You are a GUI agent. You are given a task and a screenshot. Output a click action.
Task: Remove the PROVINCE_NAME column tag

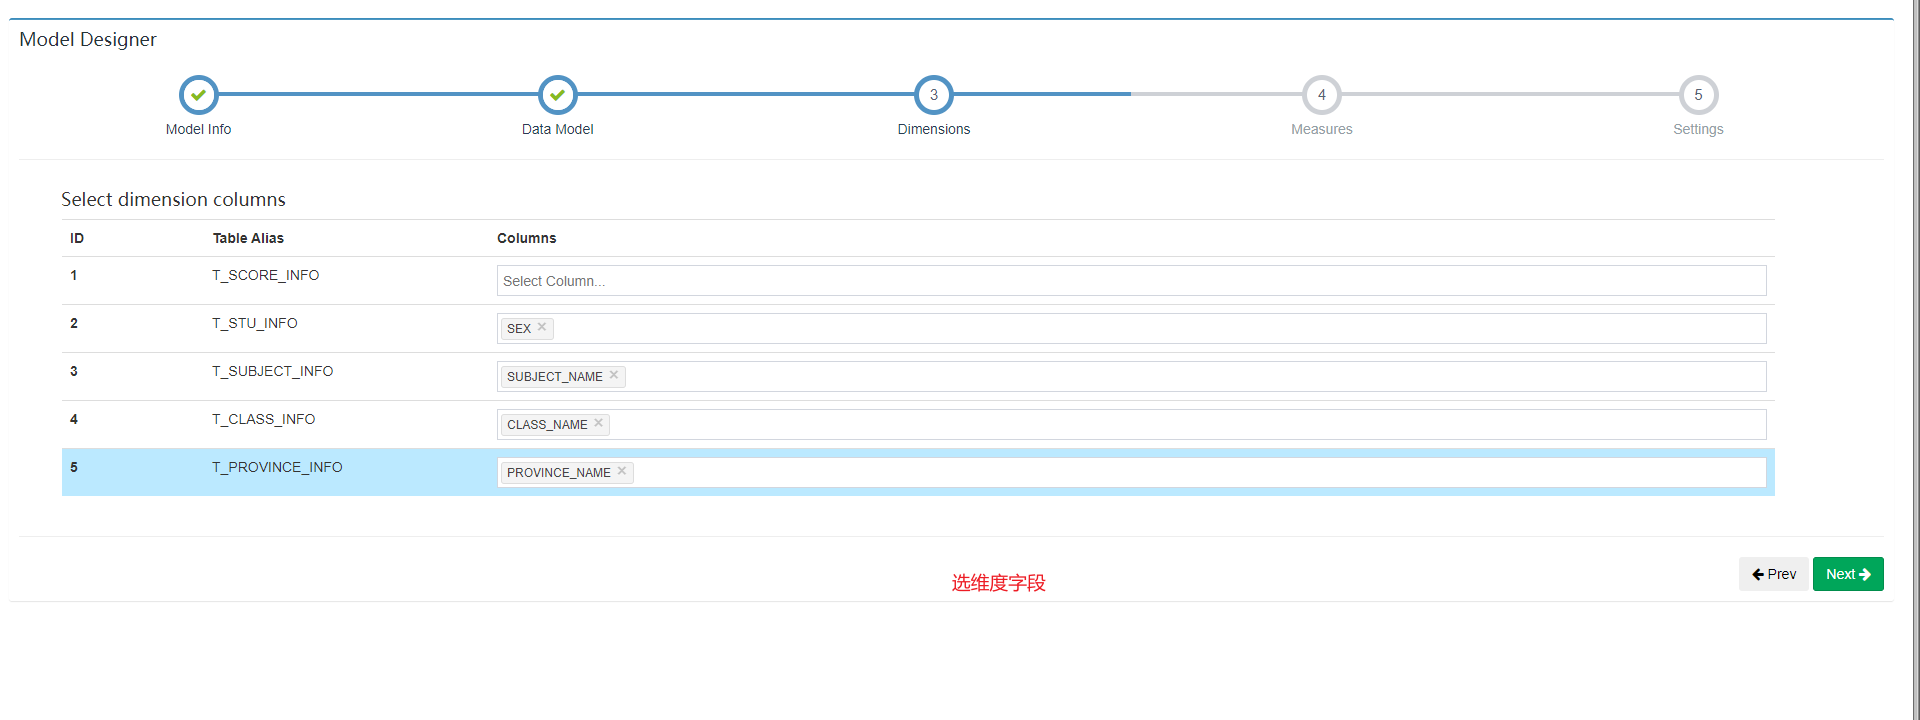[622, 471]
